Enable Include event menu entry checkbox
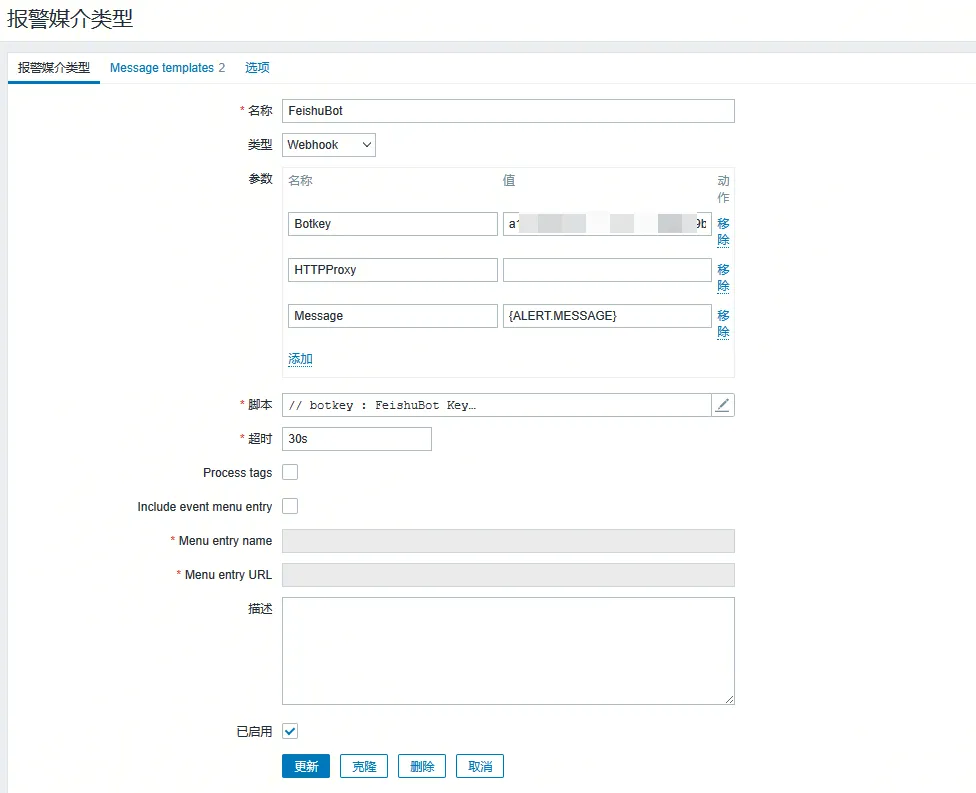Screen dimensions: 976x793 290,506
